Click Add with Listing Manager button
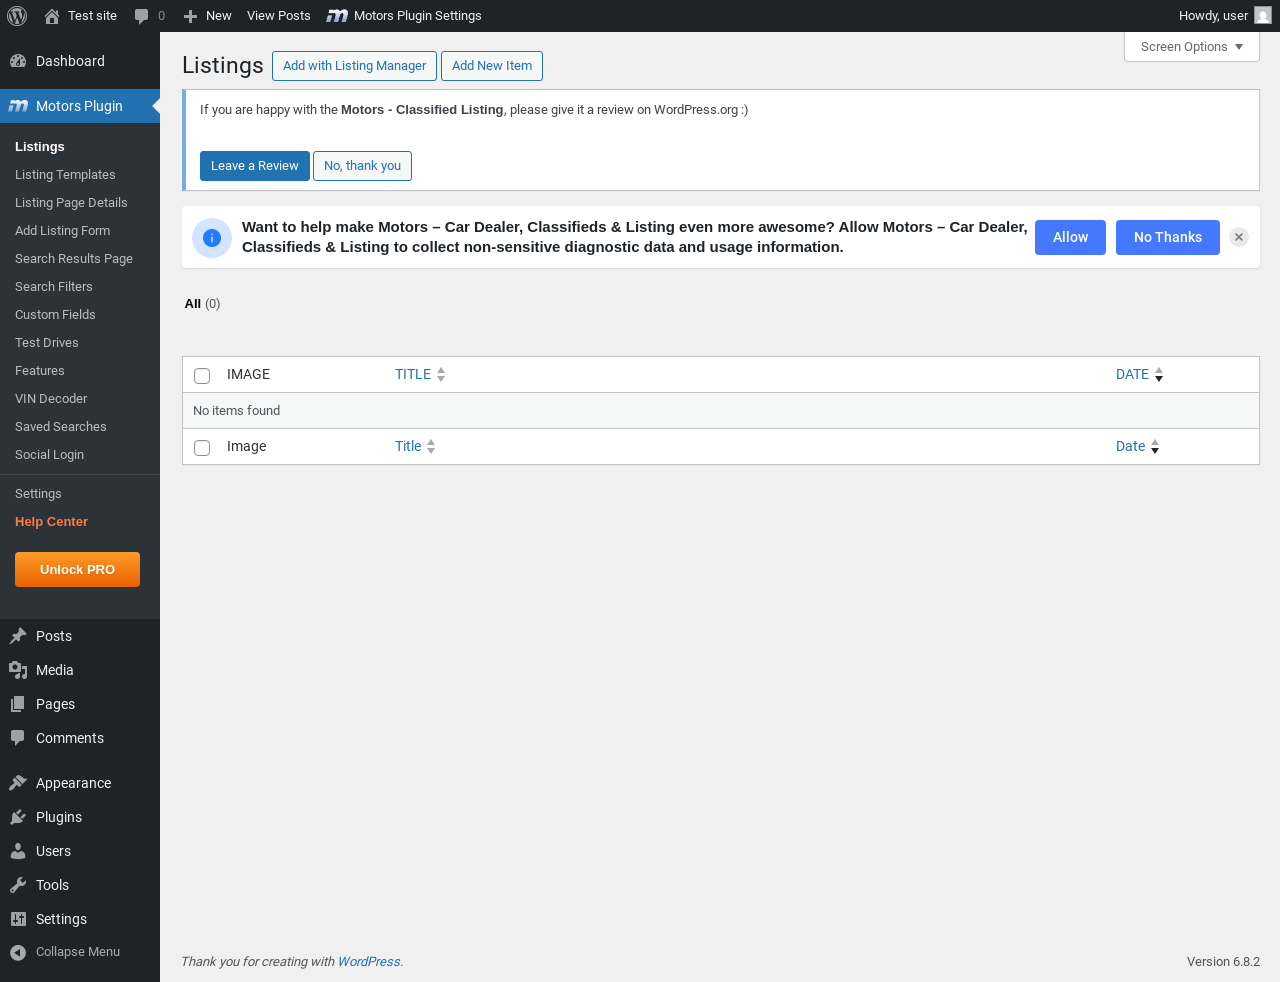Image resolution: width=1280 pixels, height=982 pixels. (354, 66)
